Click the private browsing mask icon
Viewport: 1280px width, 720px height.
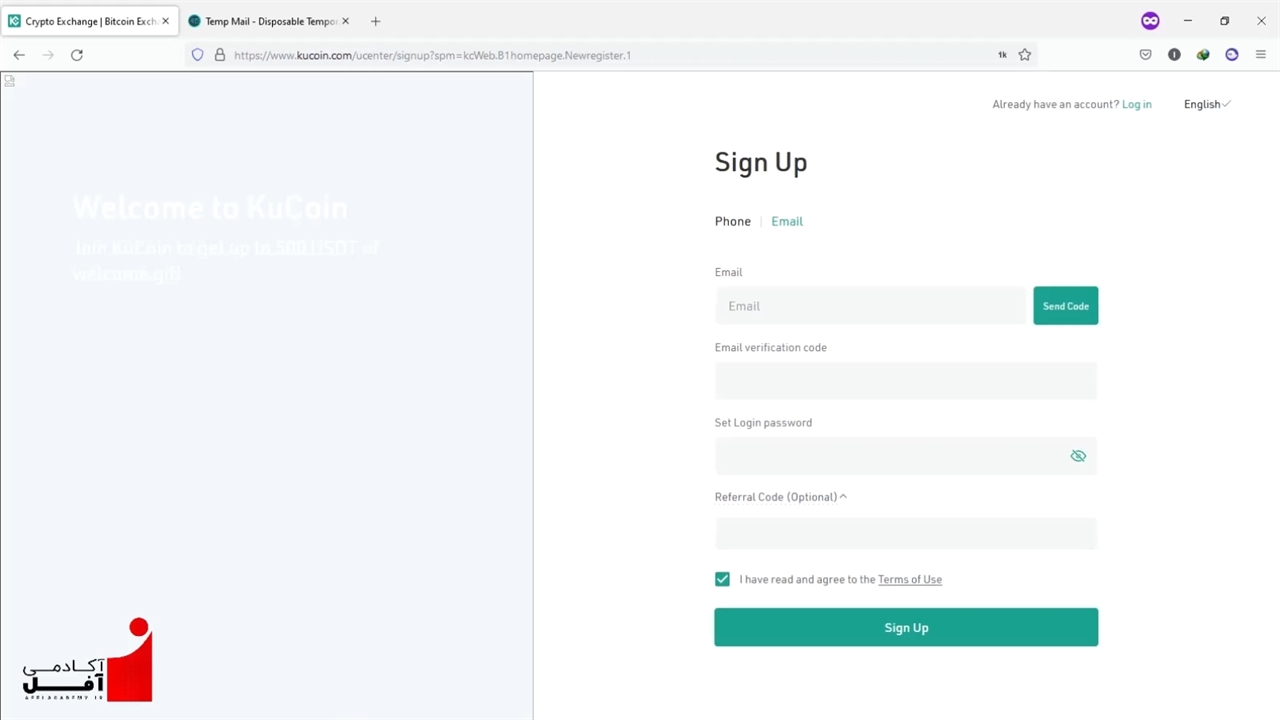coord(1150,21)
